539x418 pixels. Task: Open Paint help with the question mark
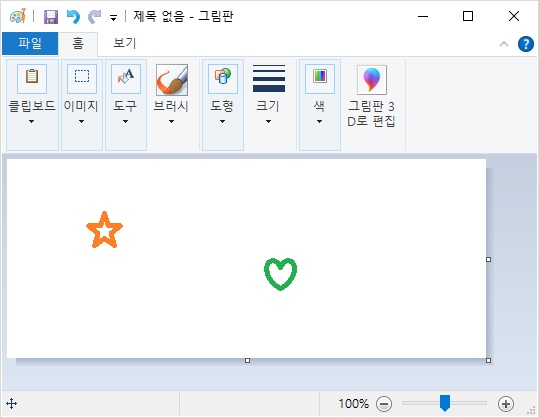pyautogui.click(x=526, y=44)
